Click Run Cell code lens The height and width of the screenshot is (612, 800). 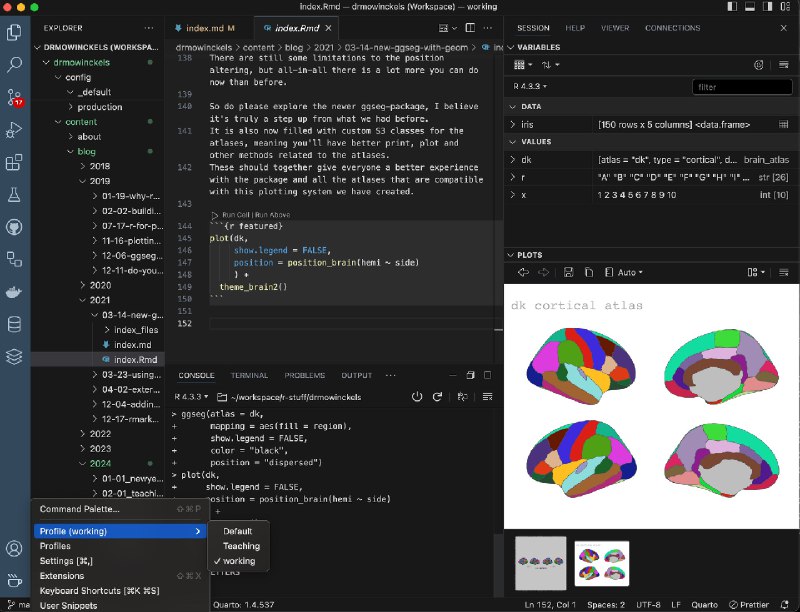235,215
